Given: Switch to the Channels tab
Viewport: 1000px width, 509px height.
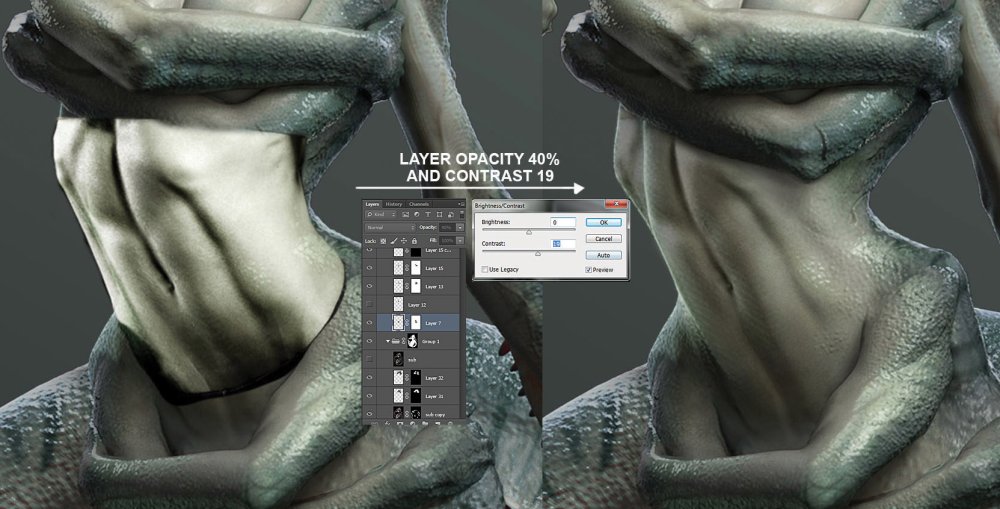Looking at the screenshot, I should pyautogui.click(x=419, y=204).
